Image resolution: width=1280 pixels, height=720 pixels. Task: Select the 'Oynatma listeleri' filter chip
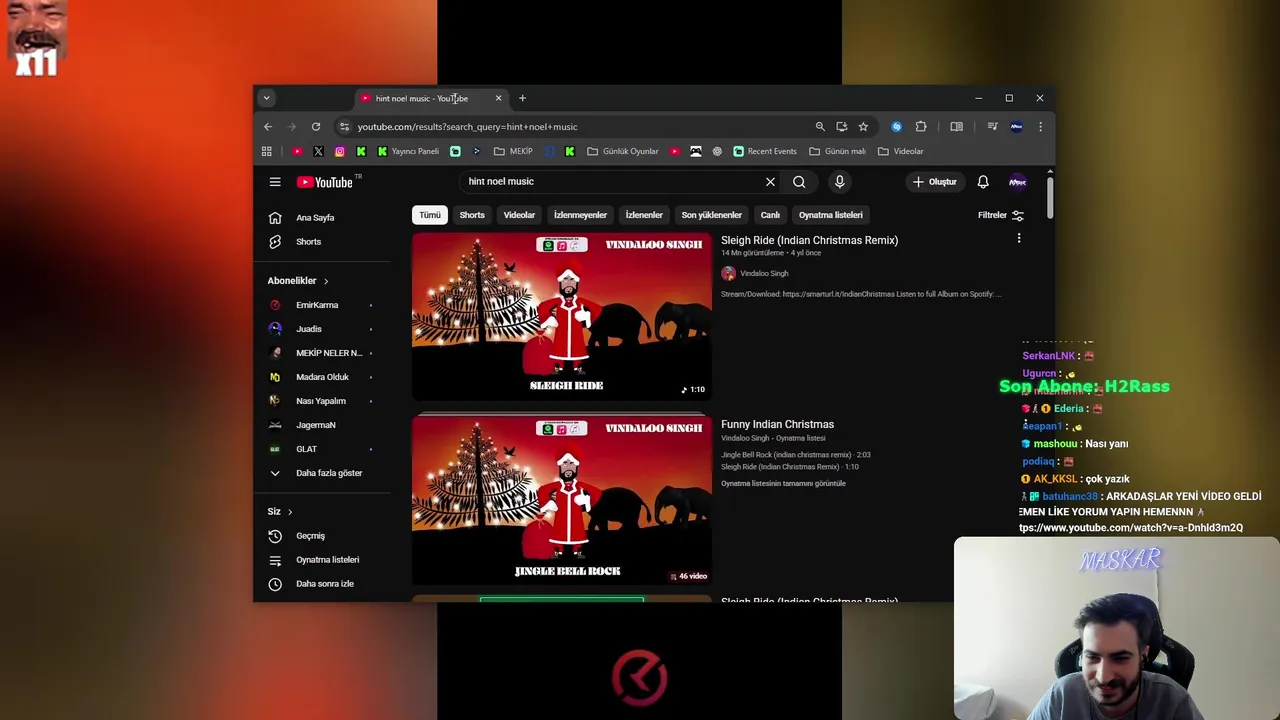(831, 215)
